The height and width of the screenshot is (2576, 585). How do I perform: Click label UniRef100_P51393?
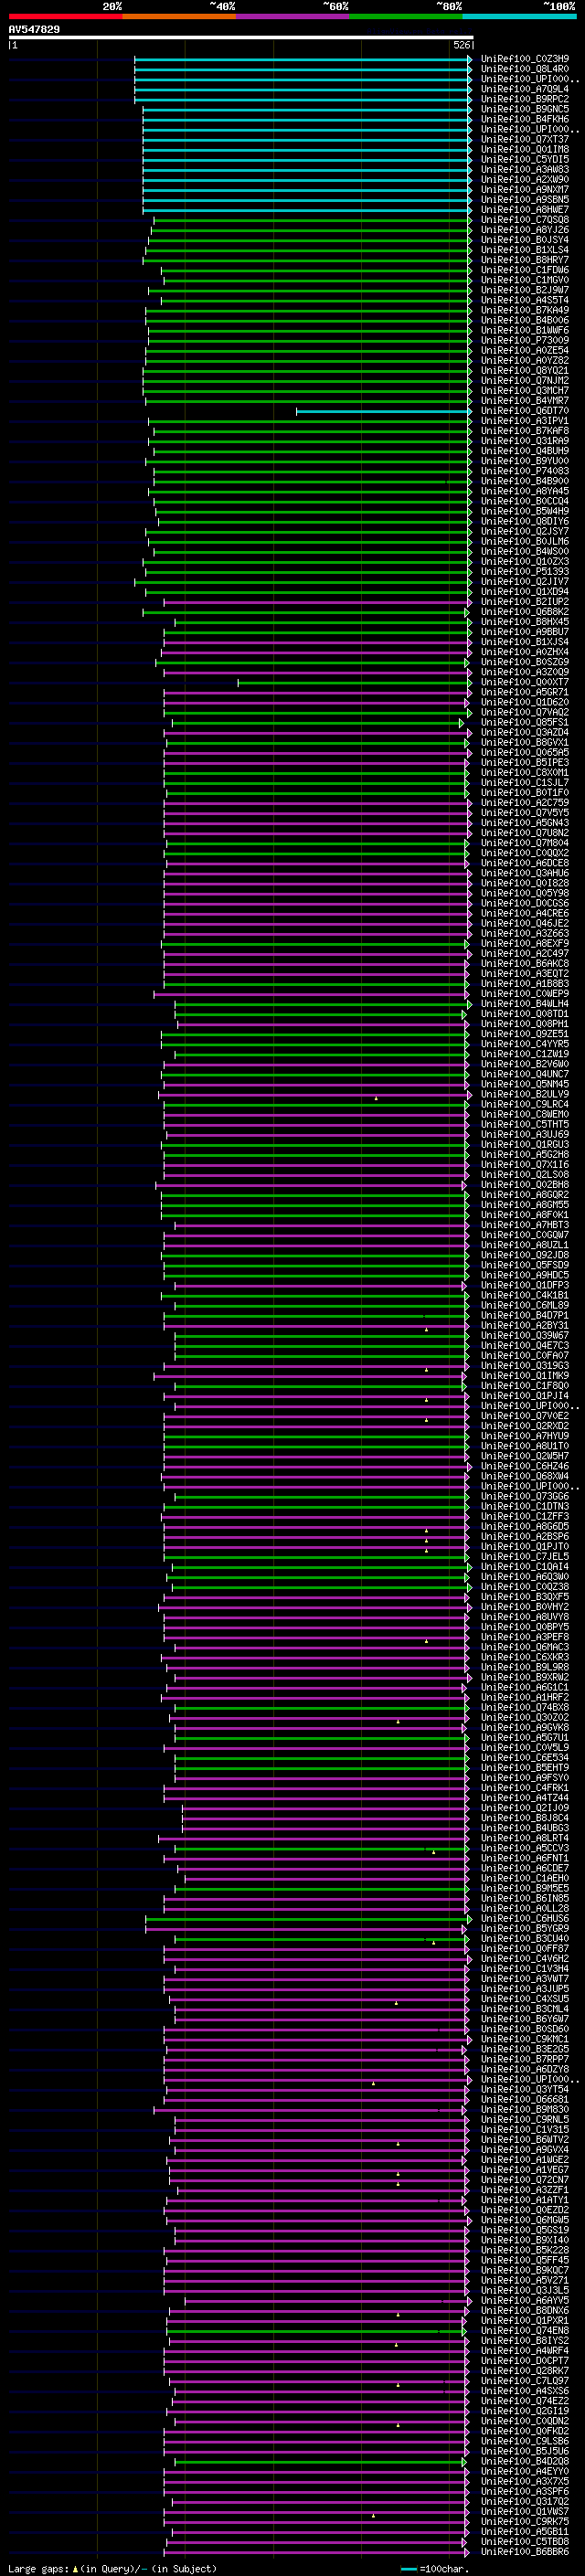(x=525, y=572)
